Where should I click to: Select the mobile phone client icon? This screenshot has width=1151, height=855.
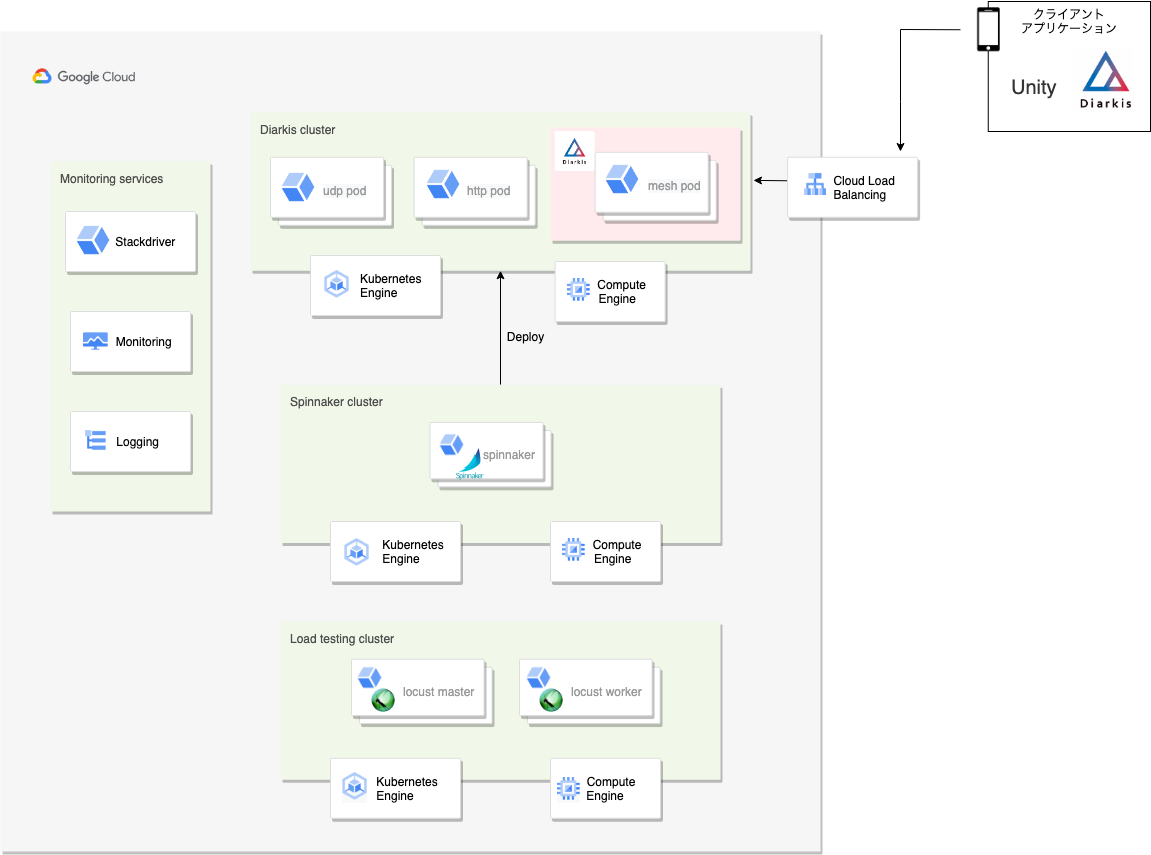tap(988, 29)
